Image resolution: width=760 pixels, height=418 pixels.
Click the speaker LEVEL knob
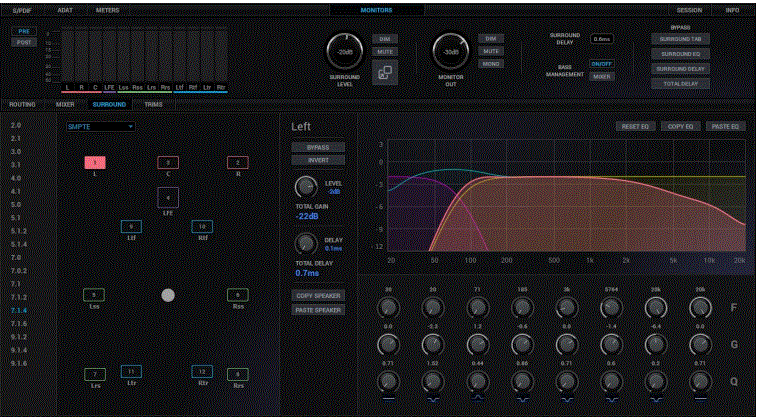(x=306, y=187)
